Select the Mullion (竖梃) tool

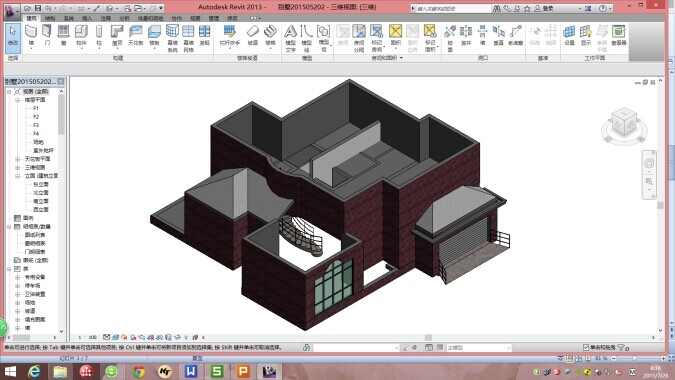(204, 35)
